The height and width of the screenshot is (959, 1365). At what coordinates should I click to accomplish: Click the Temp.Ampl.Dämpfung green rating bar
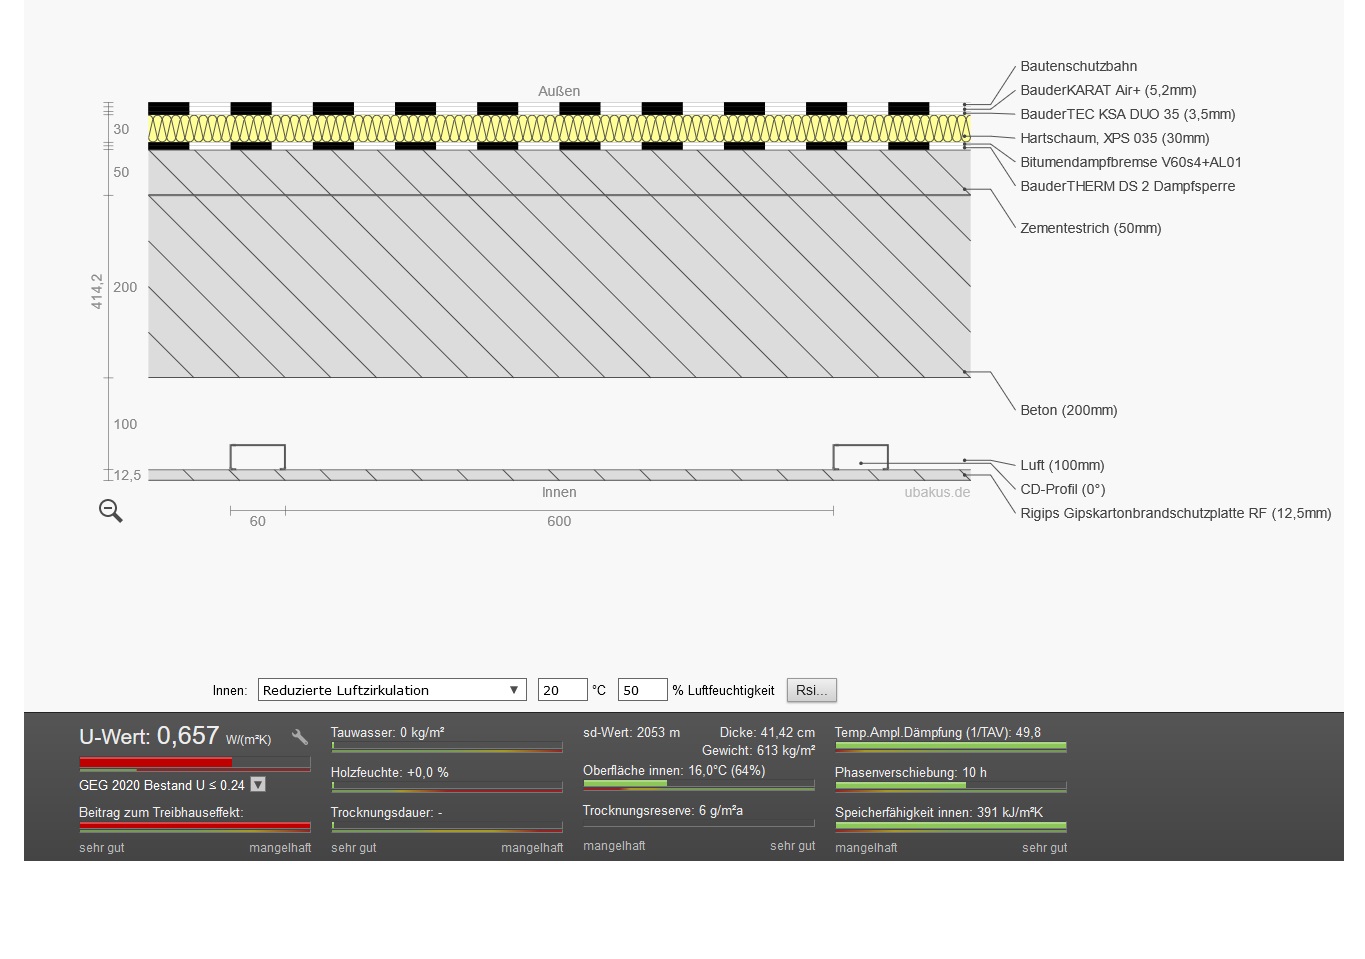coord(950,746)
